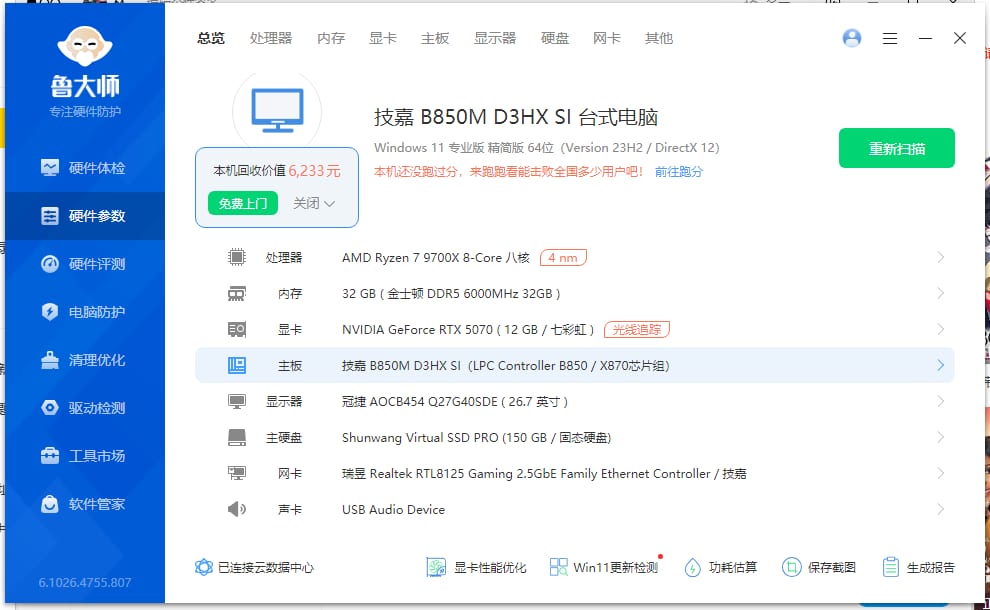Open Win11更新检测 tool

point(605,567)
